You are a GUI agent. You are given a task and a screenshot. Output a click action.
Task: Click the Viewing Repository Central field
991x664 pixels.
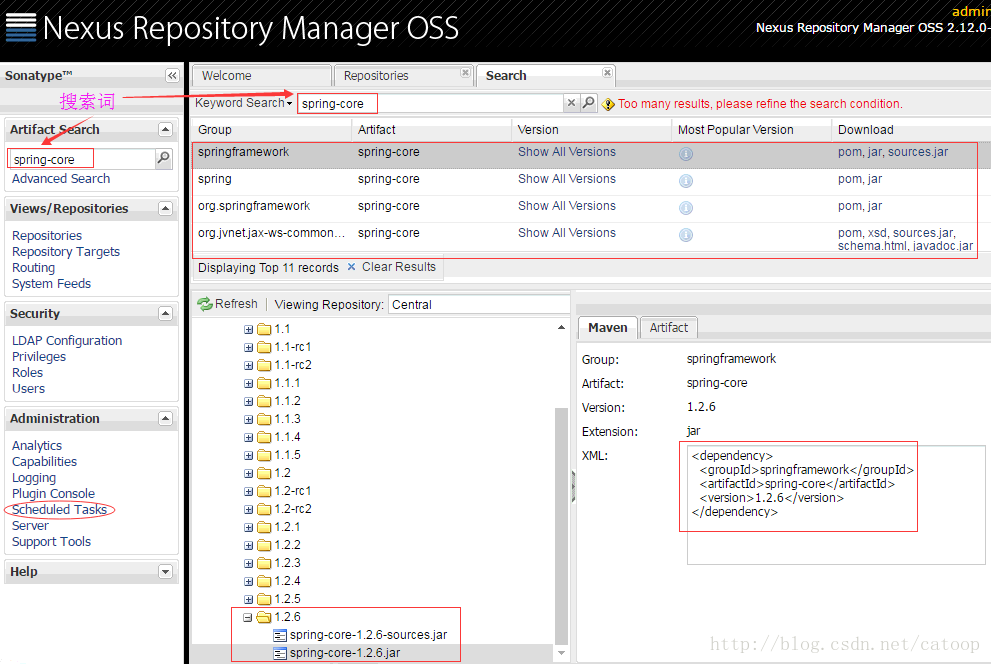point(478,305)
